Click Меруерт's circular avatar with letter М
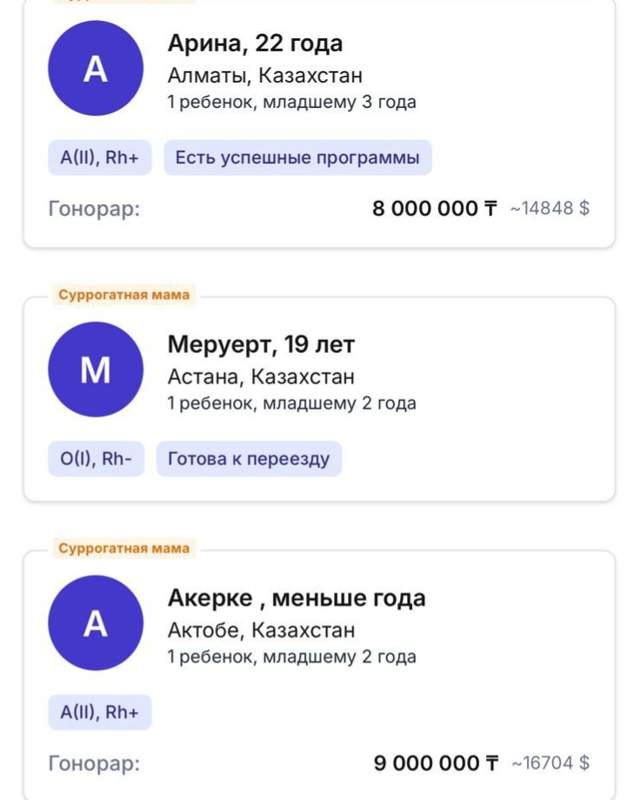 pyautogui.click(x=95, y=370)
